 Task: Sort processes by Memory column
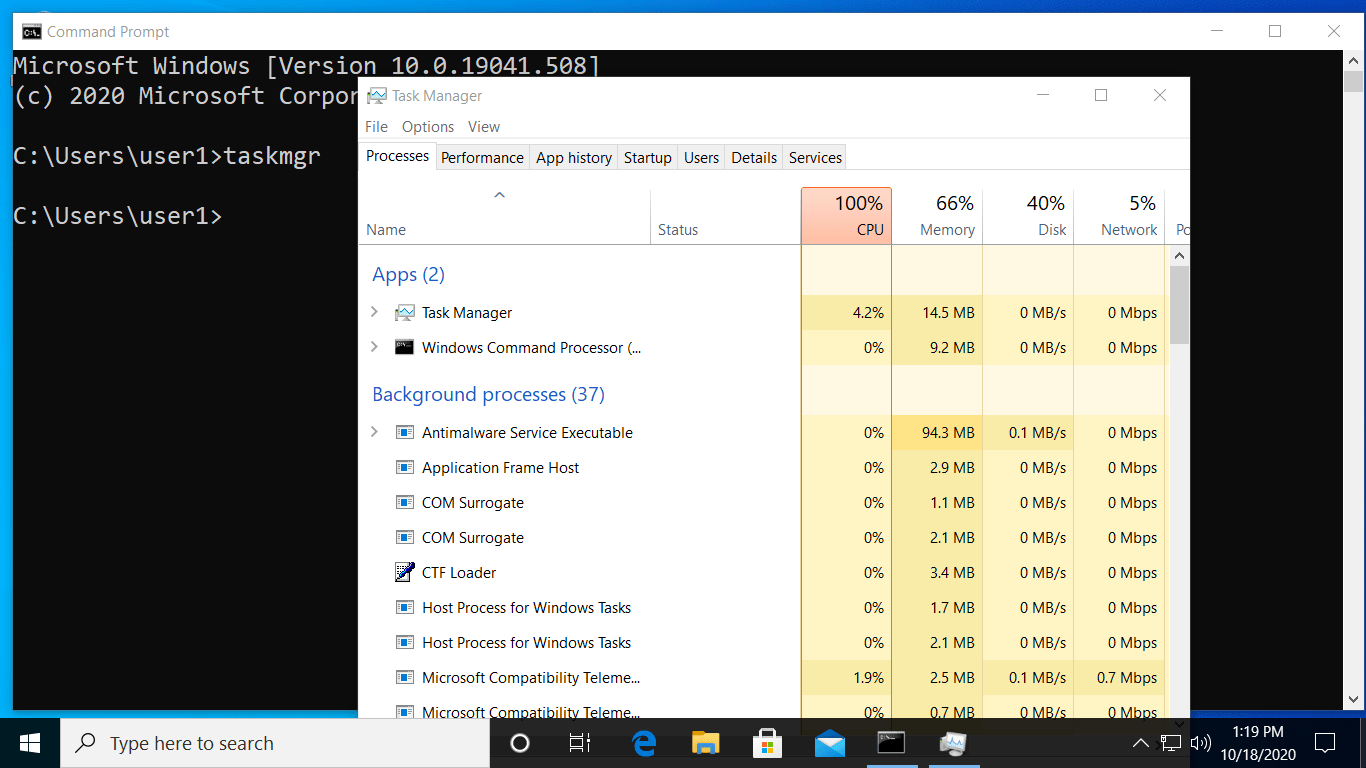(x=937, y=215)
